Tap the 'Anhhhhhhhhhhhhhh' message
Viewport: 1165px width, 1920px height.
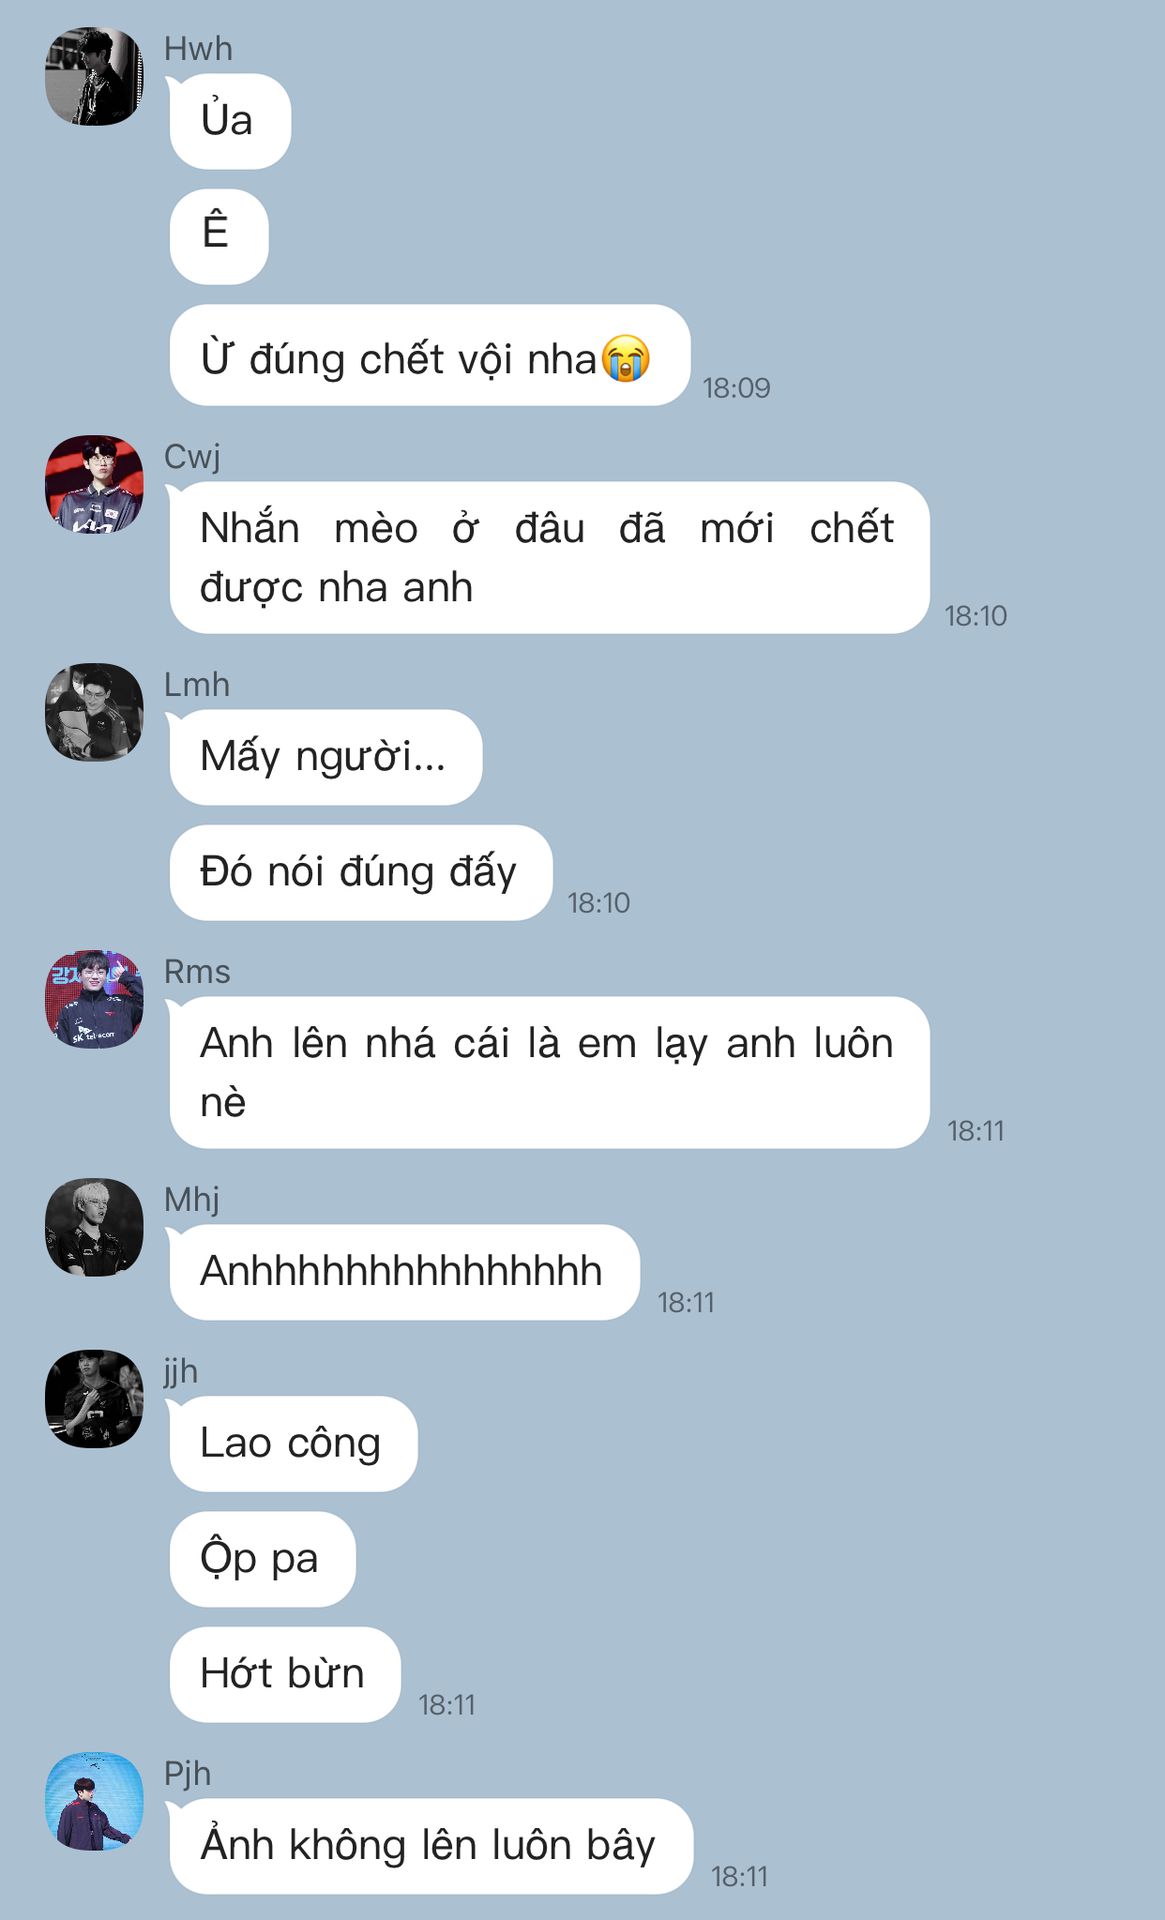tap(404, 1272)
